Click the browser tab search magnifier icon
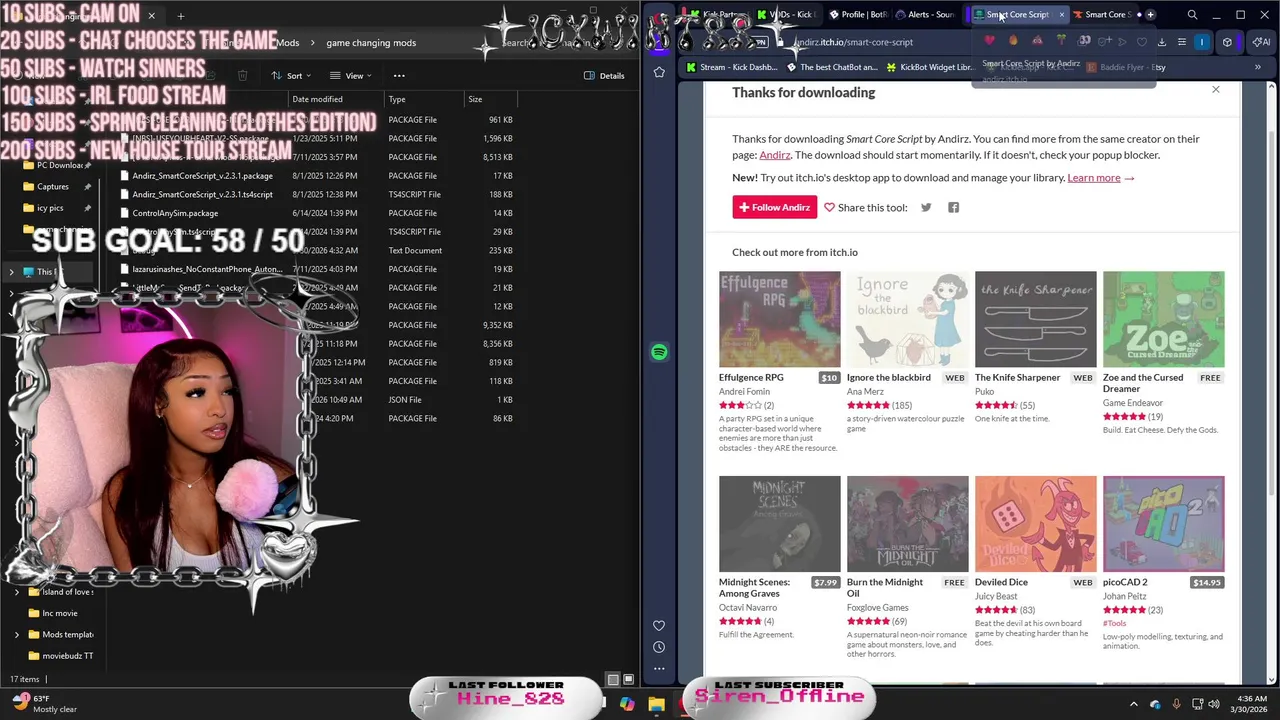 (x=1192, y=15)
